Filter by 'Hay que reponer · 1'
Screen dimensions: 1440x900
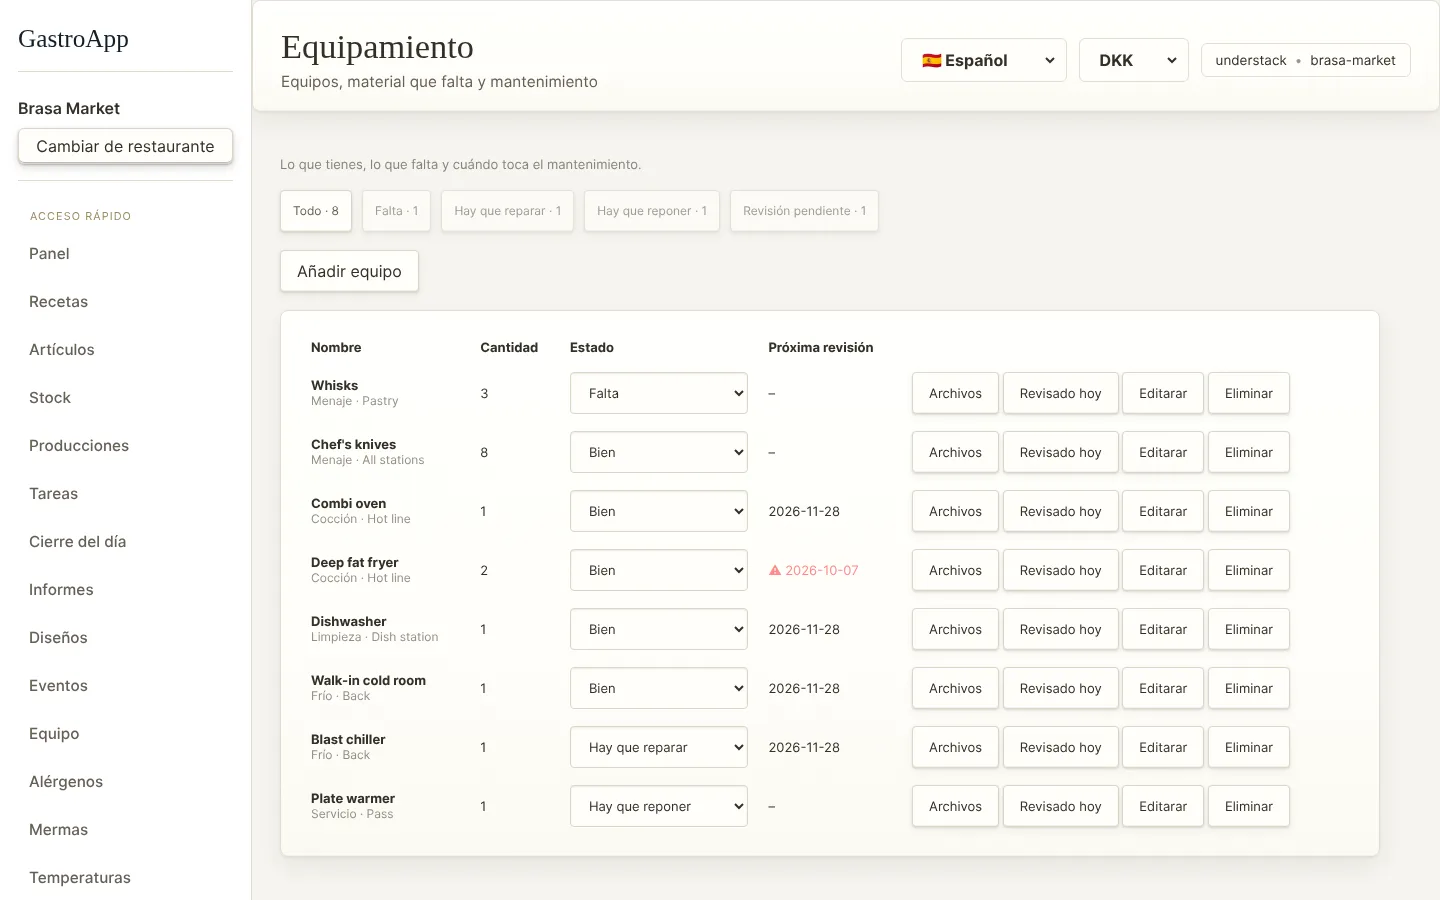coord(652,211)
